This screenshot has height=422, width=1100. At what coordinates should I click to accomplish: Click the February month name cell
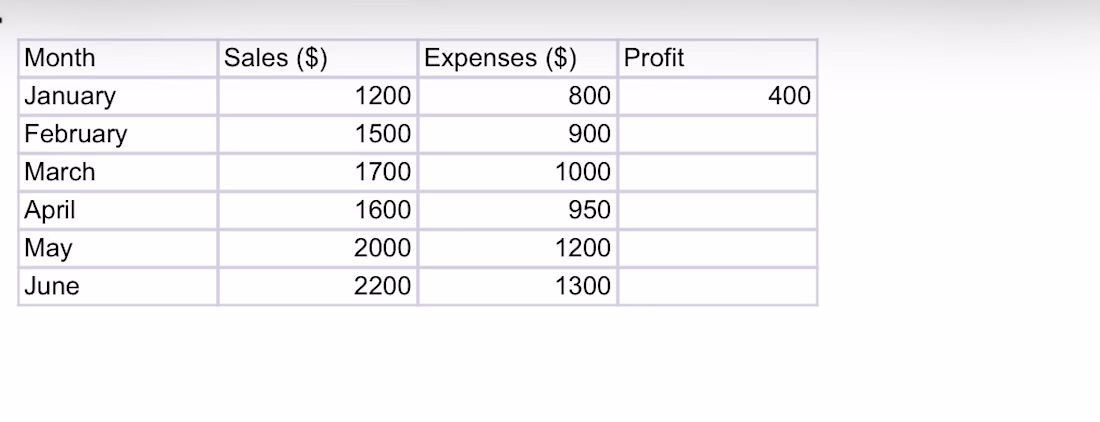point(118,134)
